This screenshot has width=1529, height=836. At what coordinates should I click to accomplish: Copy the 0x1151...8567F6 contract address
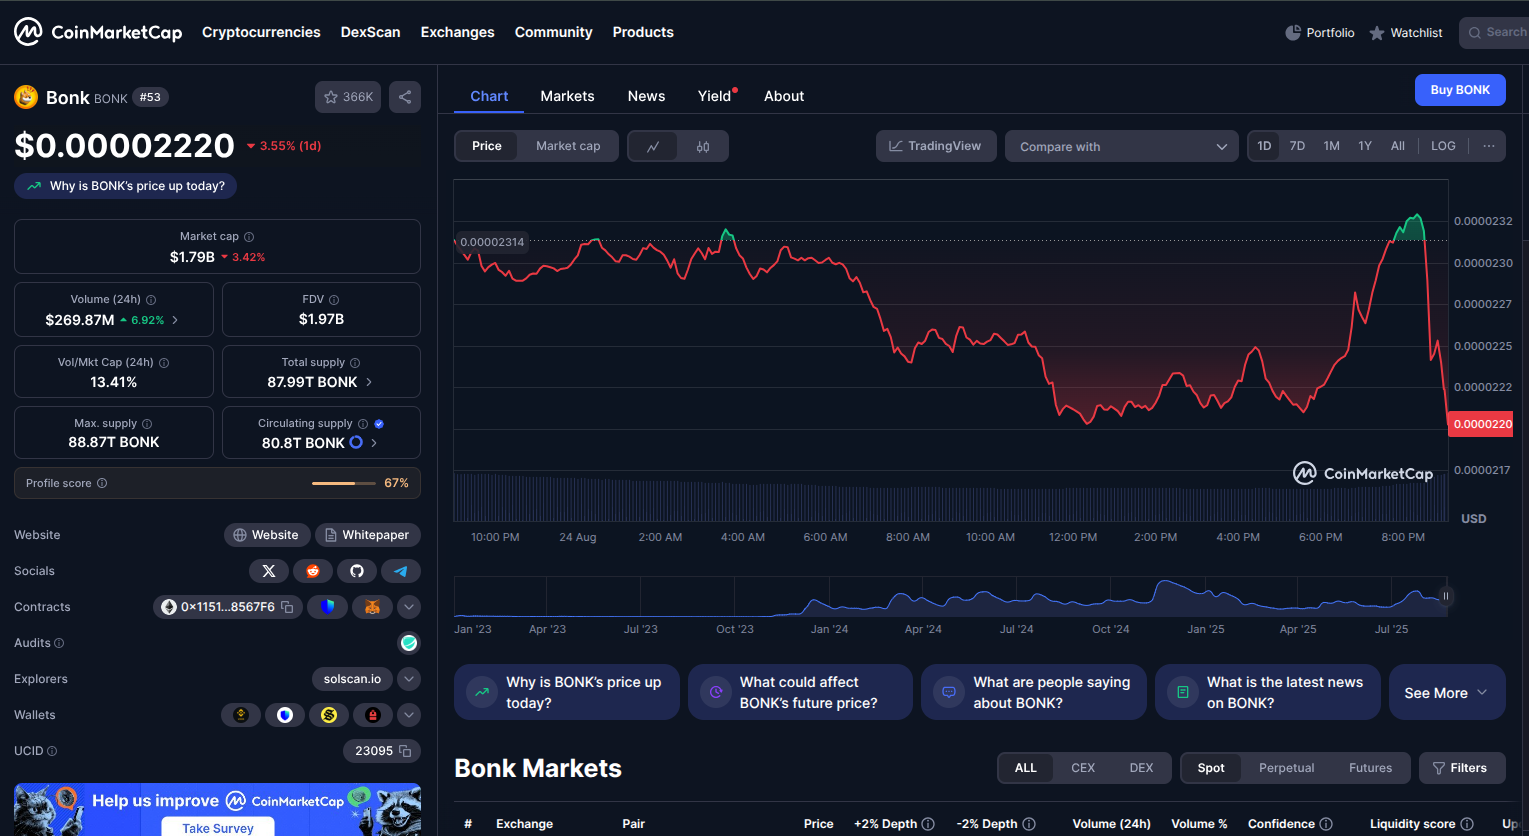pyautogui.click(x=287, y=607)
